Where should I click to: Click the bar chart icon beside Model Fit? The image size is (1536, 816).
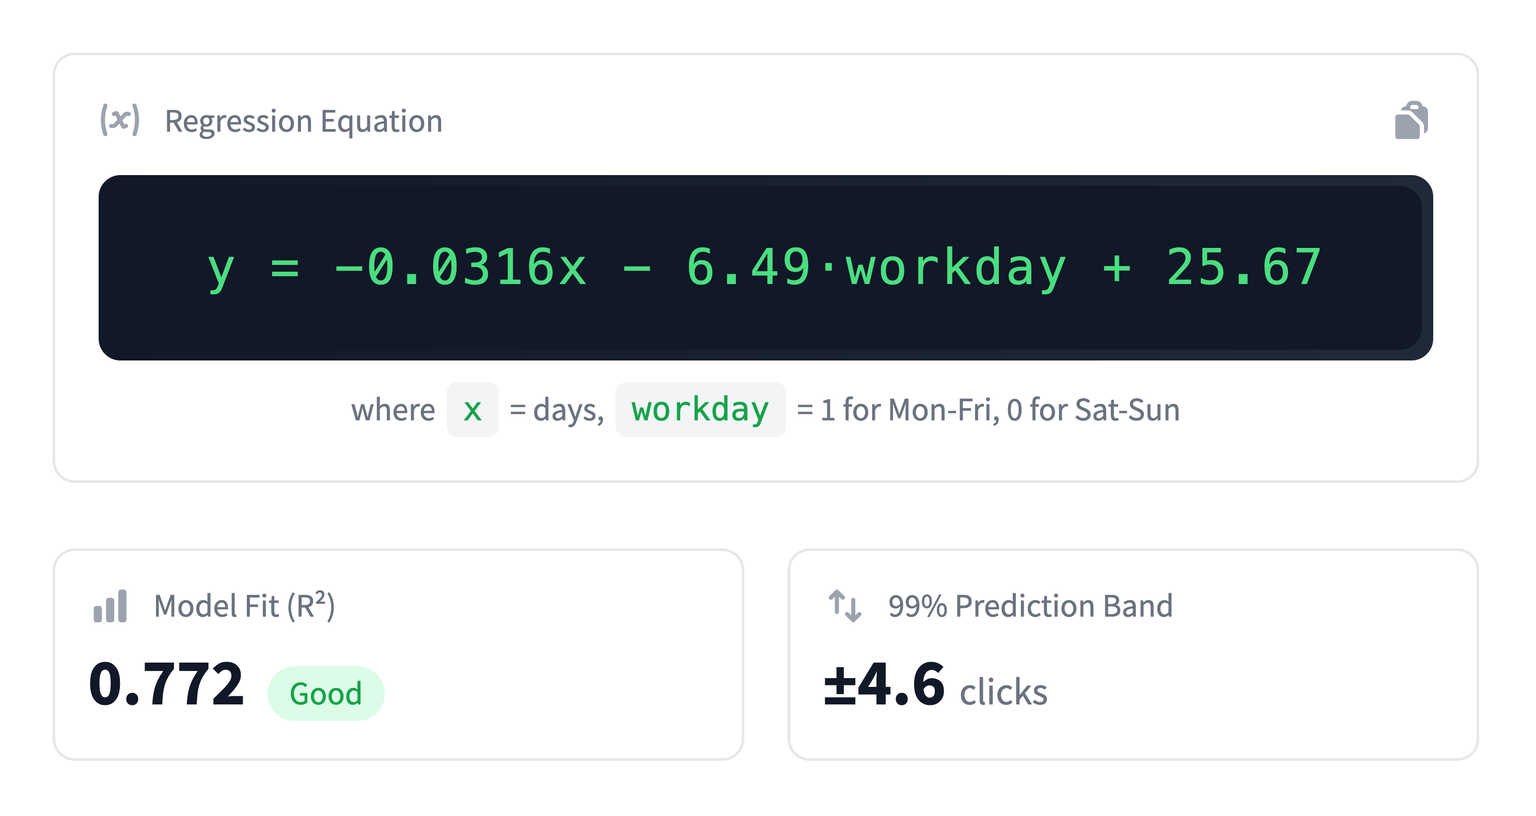(x=111, y=606)
